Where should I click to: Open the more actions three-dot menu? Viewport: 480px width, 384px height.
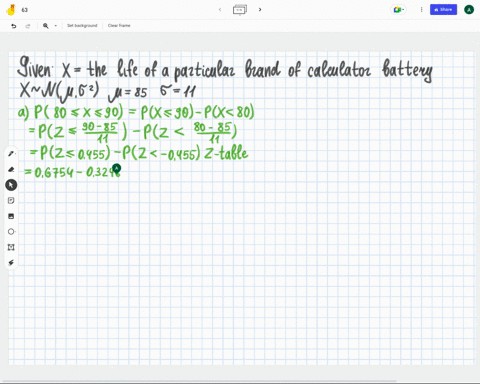[x=421, y=10]
